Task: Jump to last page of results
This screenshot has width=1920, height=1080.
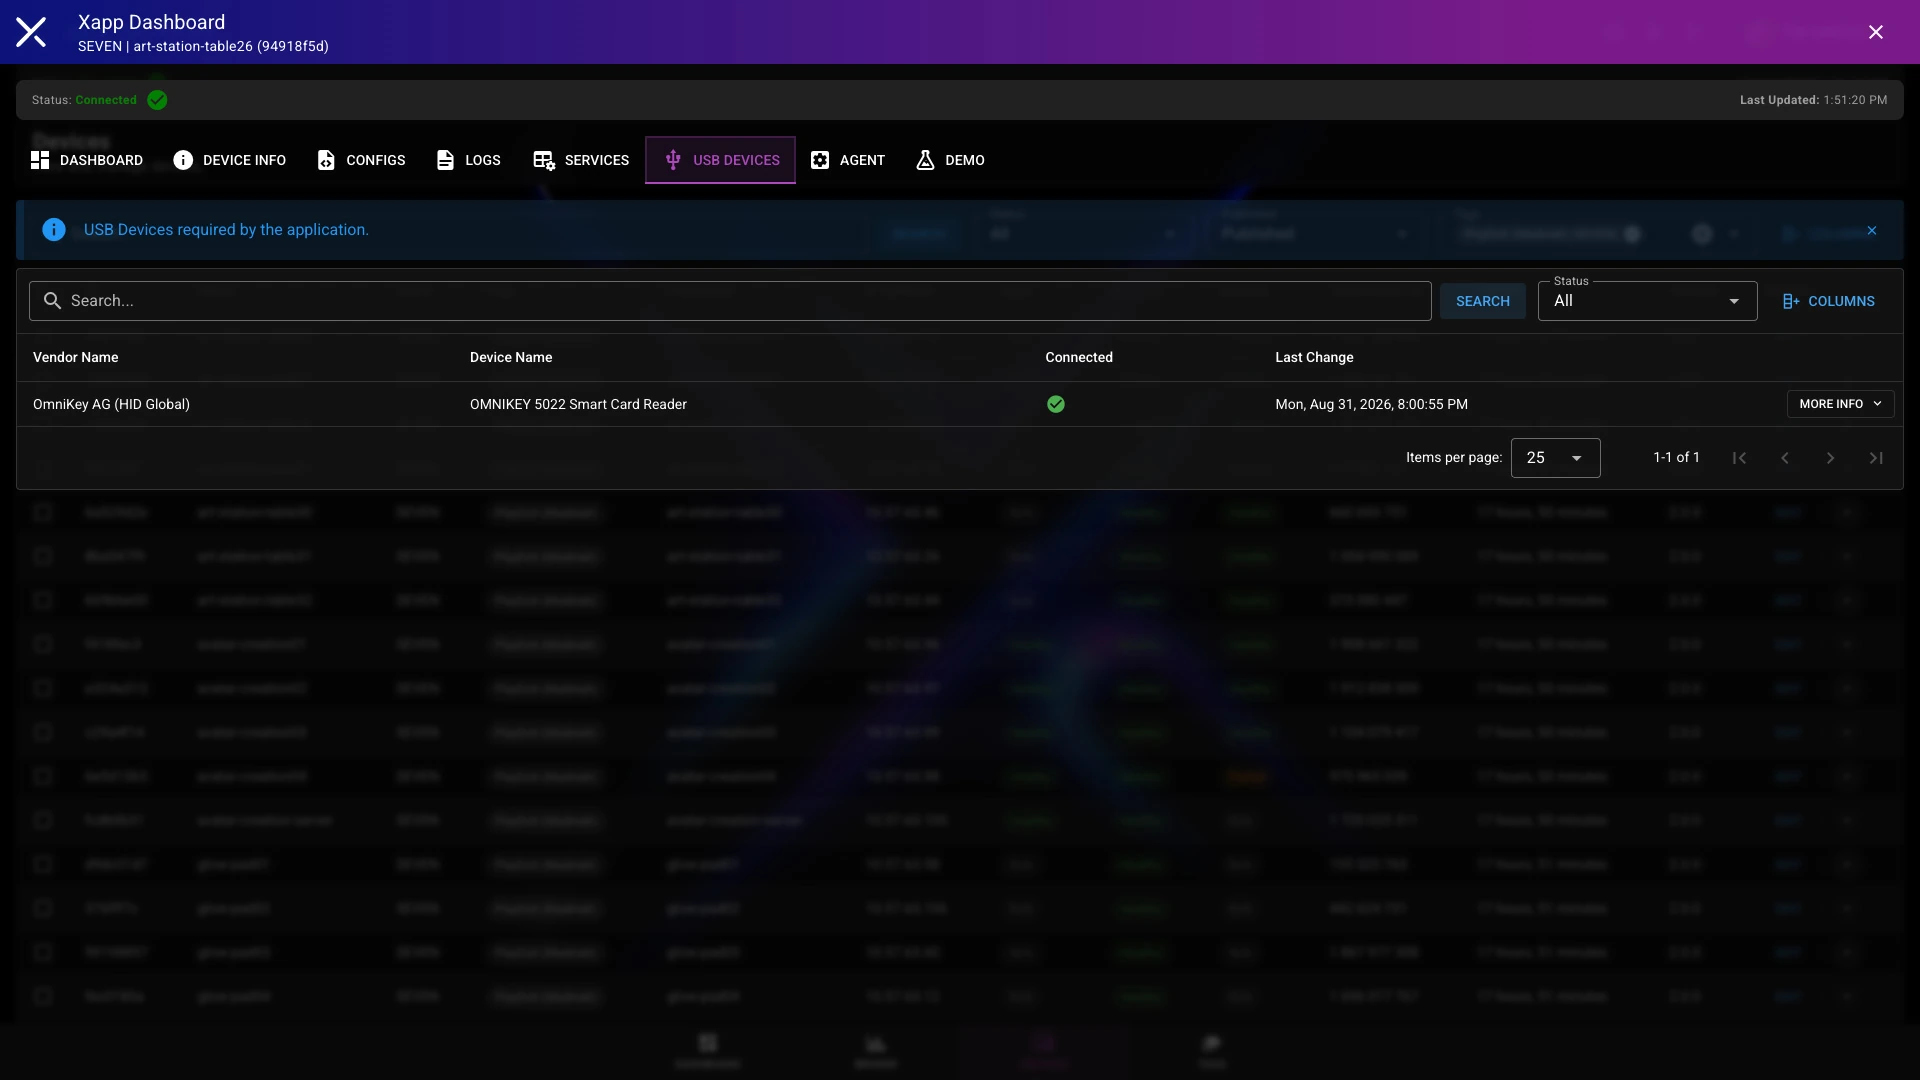Action: tap(1877, 458)
